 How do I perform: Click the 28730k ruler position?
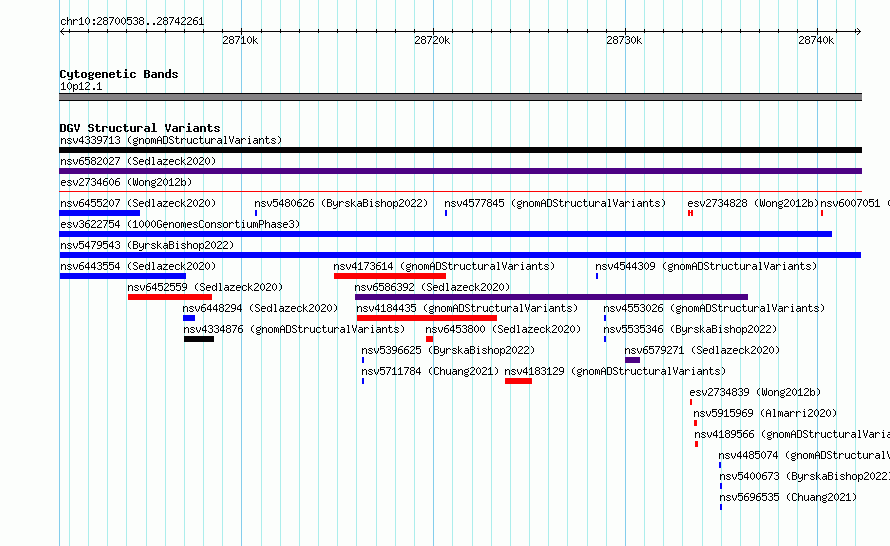(x=624, y=40)
